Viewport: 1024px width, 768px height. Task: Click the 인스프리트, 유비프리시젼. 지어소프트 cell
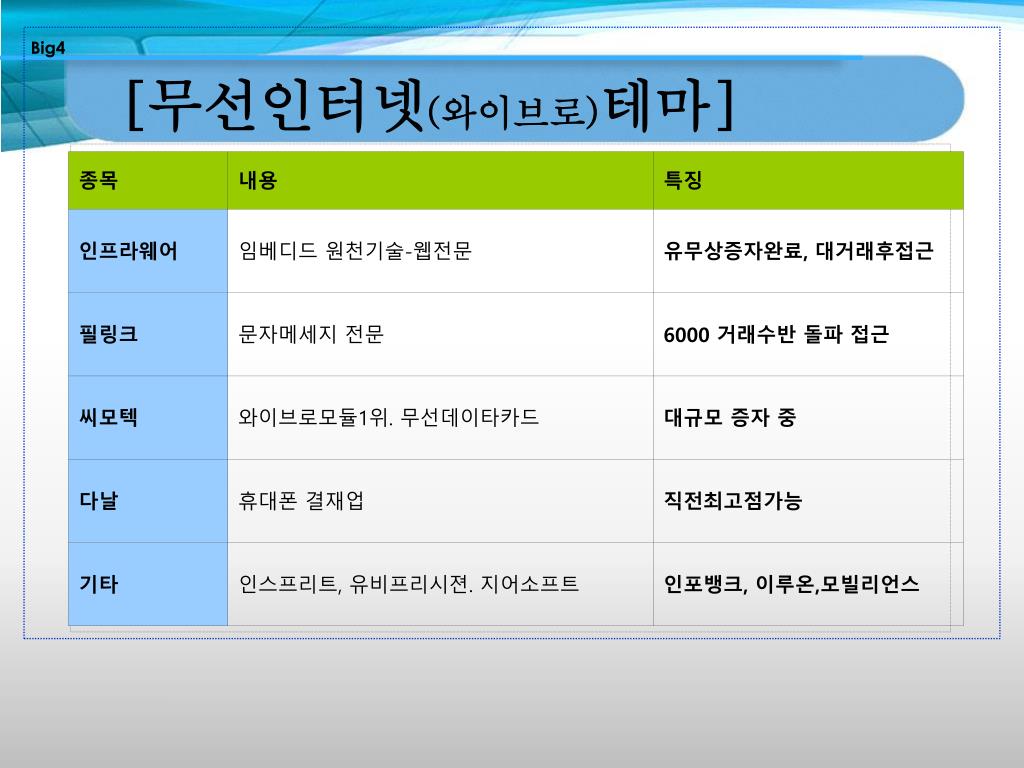pyautogui.click(x=440, y=584)
